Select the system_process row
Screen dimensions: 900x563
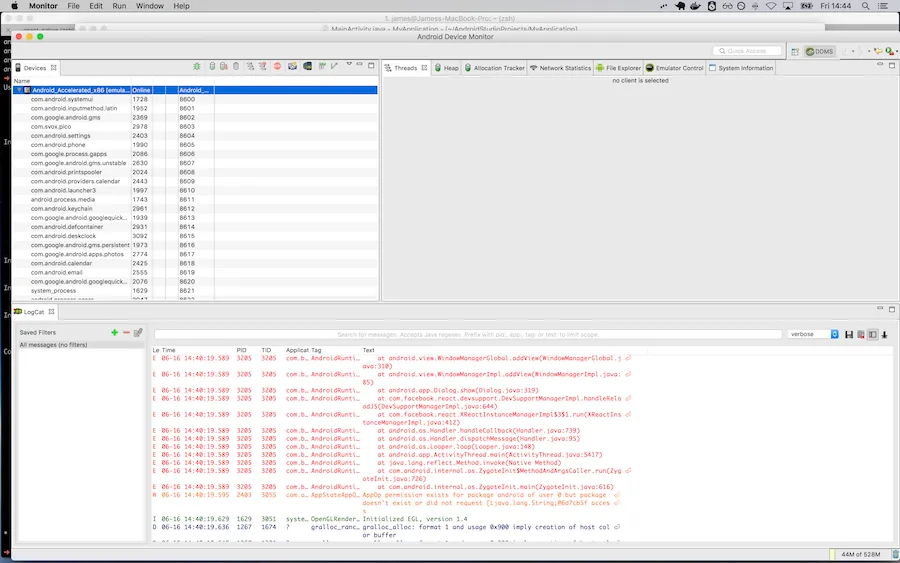195,291
